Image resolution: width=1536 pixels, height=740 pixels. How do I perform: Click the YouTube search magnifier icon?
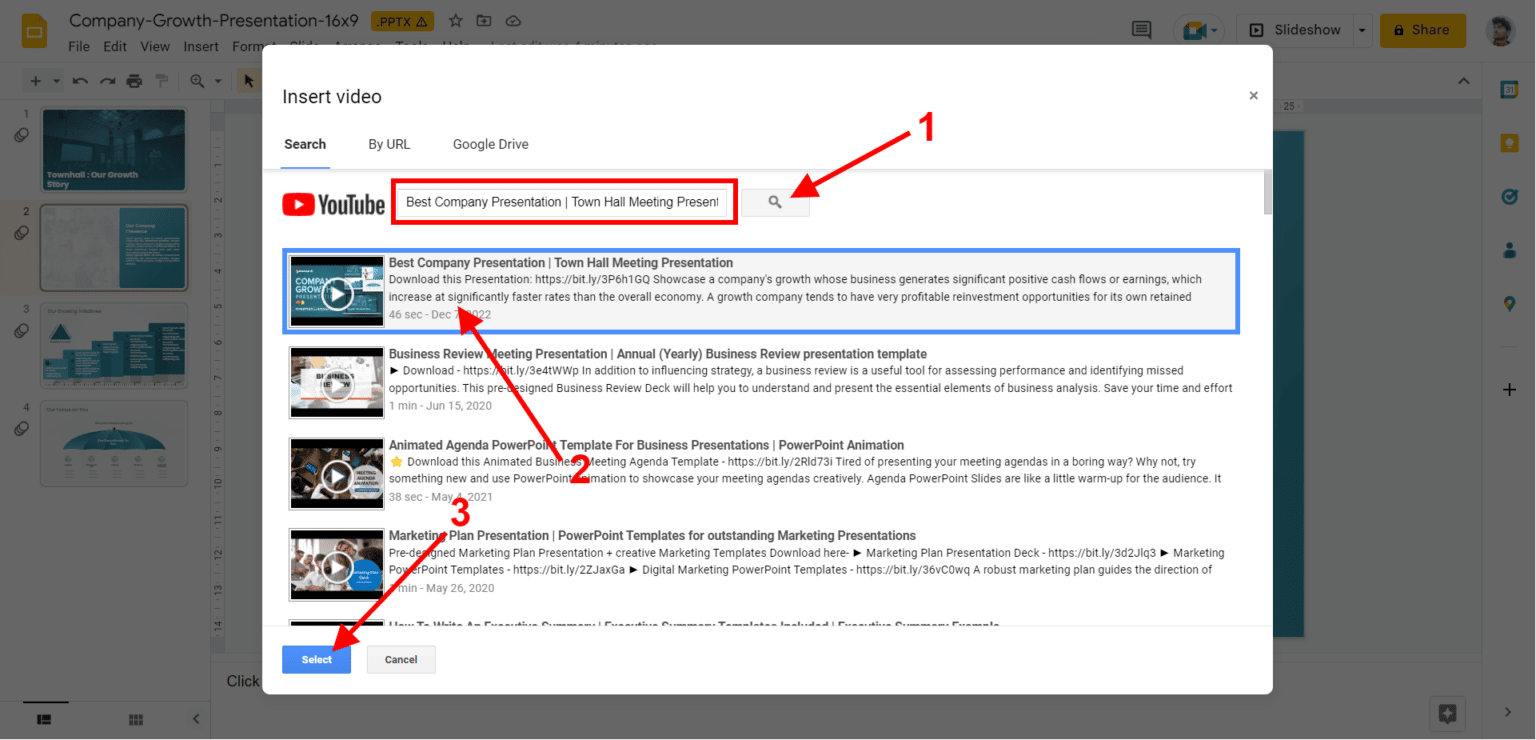coord(774,203)
